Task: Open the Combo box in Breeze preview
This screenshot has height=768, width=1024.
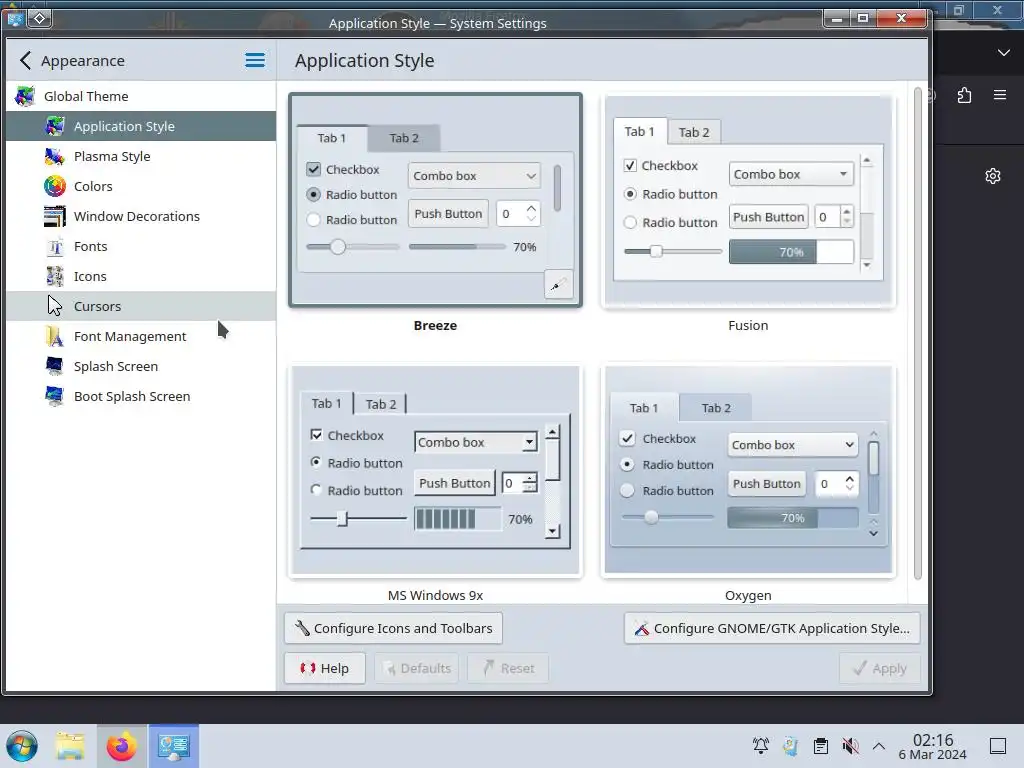Action: (x=474, y=176)
